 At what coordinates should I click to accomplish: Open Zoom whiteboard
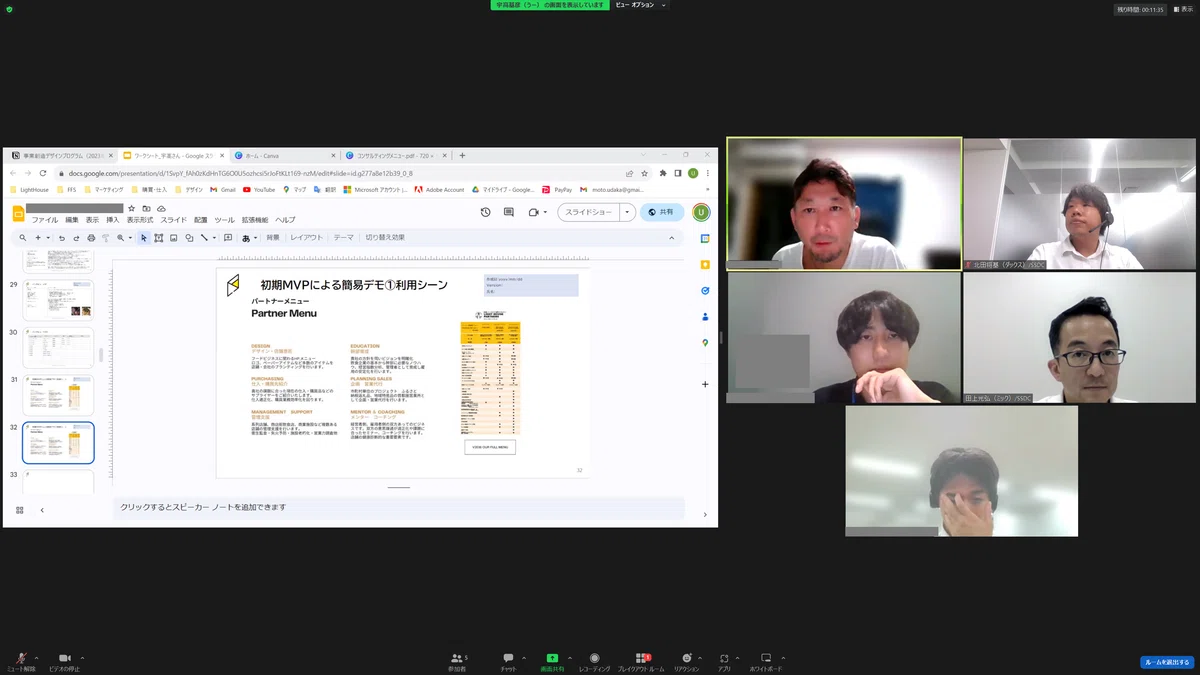click(x=765, y=660)
